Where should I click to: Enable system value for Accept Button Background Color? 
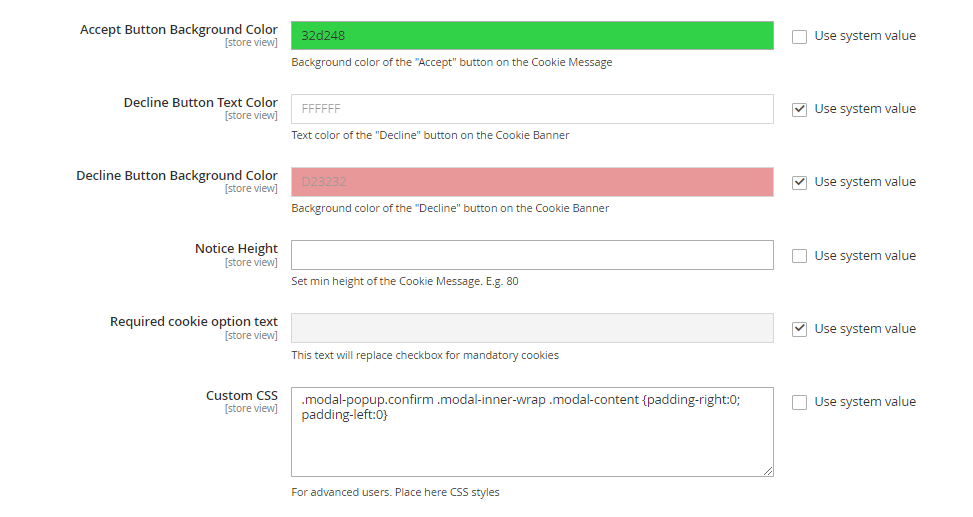point(799,36)
